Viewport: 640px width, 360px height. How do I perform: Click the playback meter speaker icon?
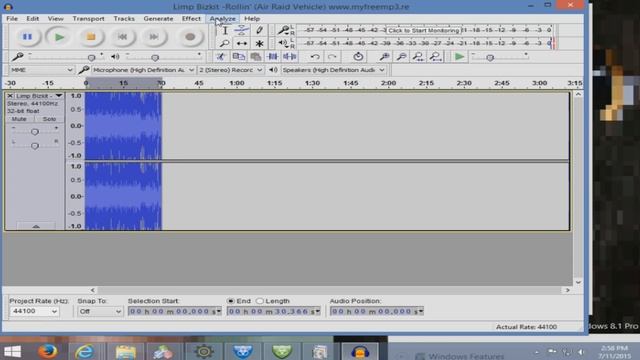283,43
